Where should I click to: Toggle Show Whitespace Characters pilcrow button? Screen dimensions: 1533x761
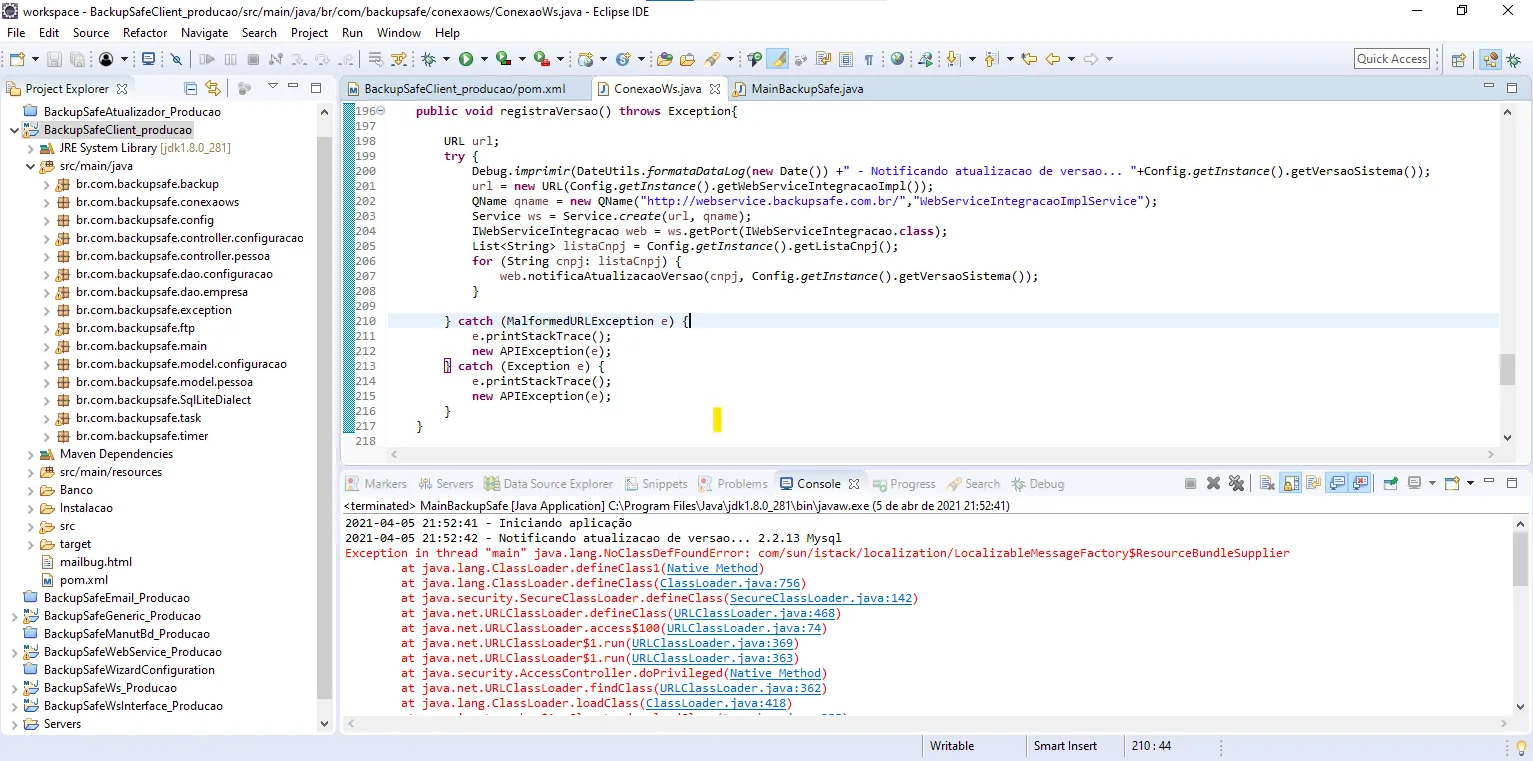pos(868,60)
